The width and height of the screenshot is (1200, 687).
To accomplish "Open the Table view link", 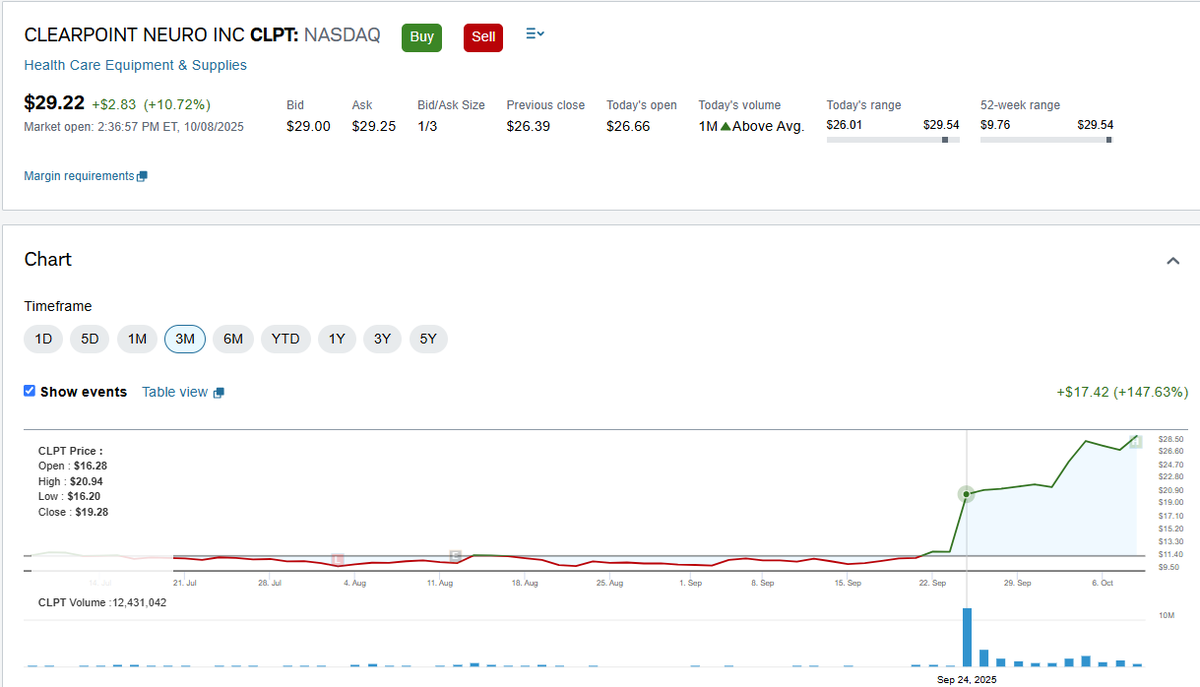I will click(175, 392).
